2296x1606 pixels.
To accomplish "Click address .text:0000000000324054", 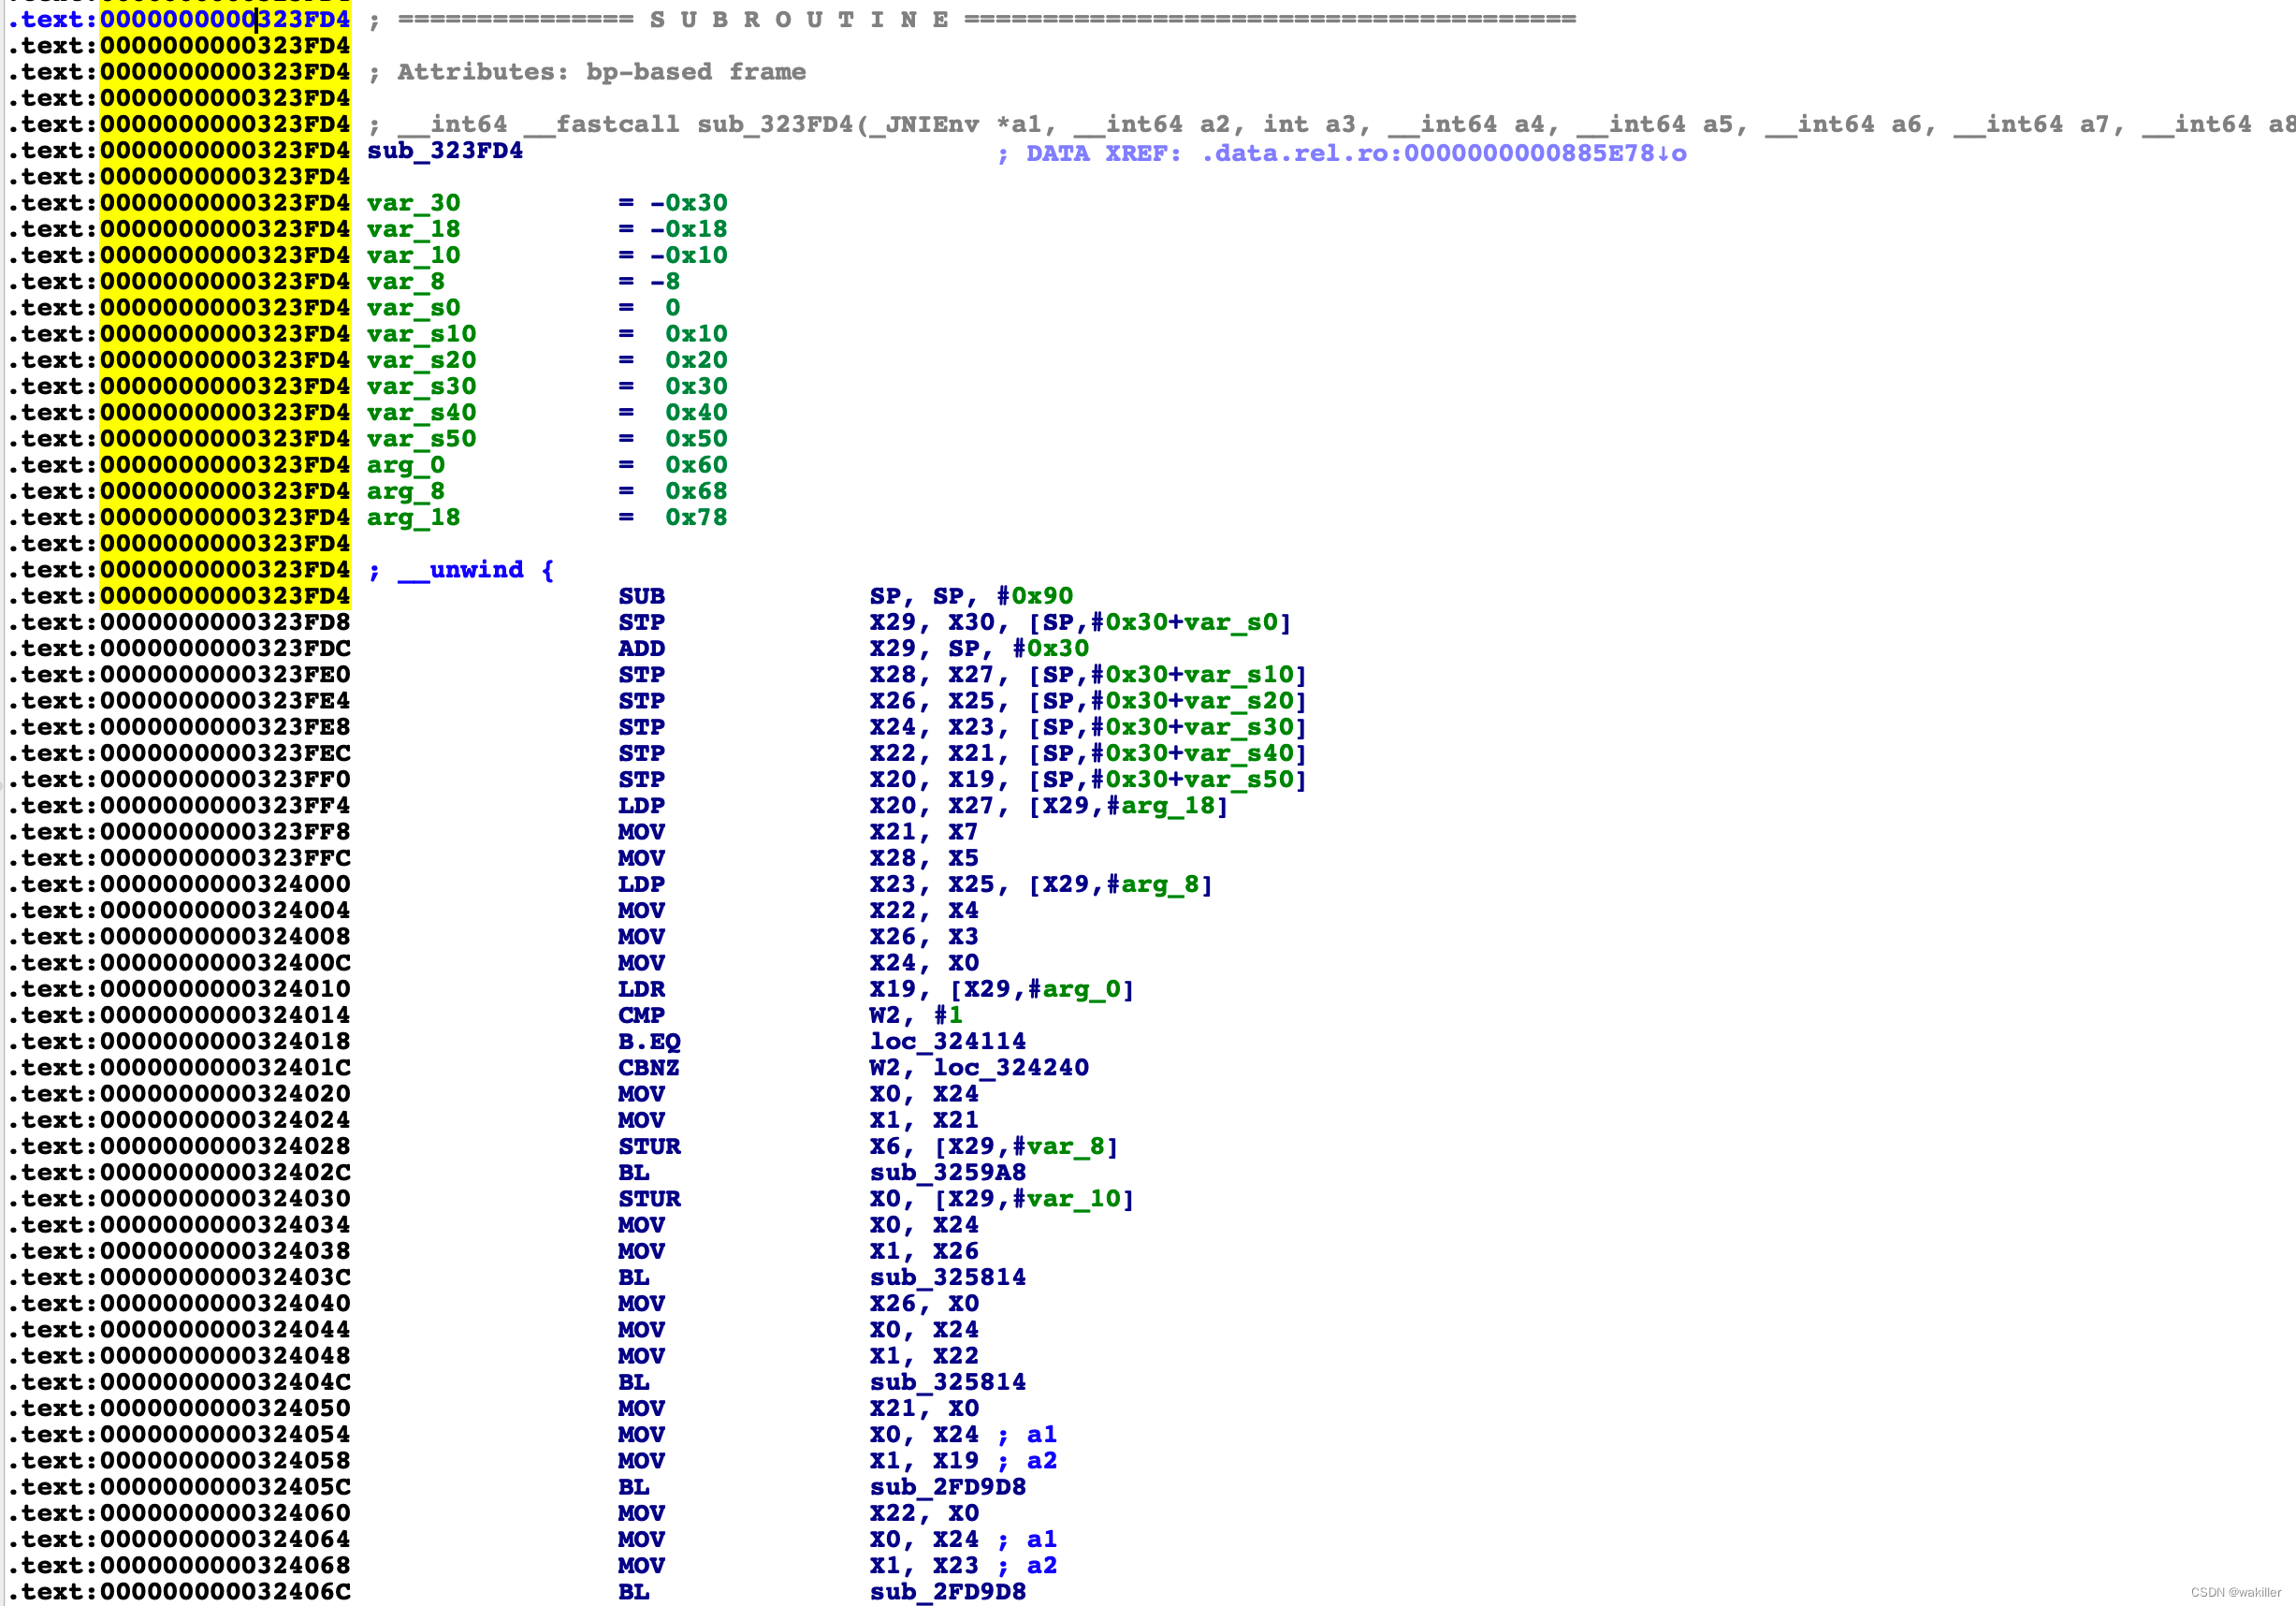I will click(180, 1434).
